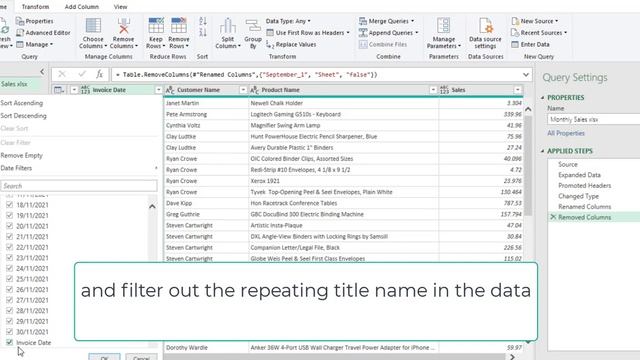
Task: Open Sales column filter dropdown
Action: (518, 90)
